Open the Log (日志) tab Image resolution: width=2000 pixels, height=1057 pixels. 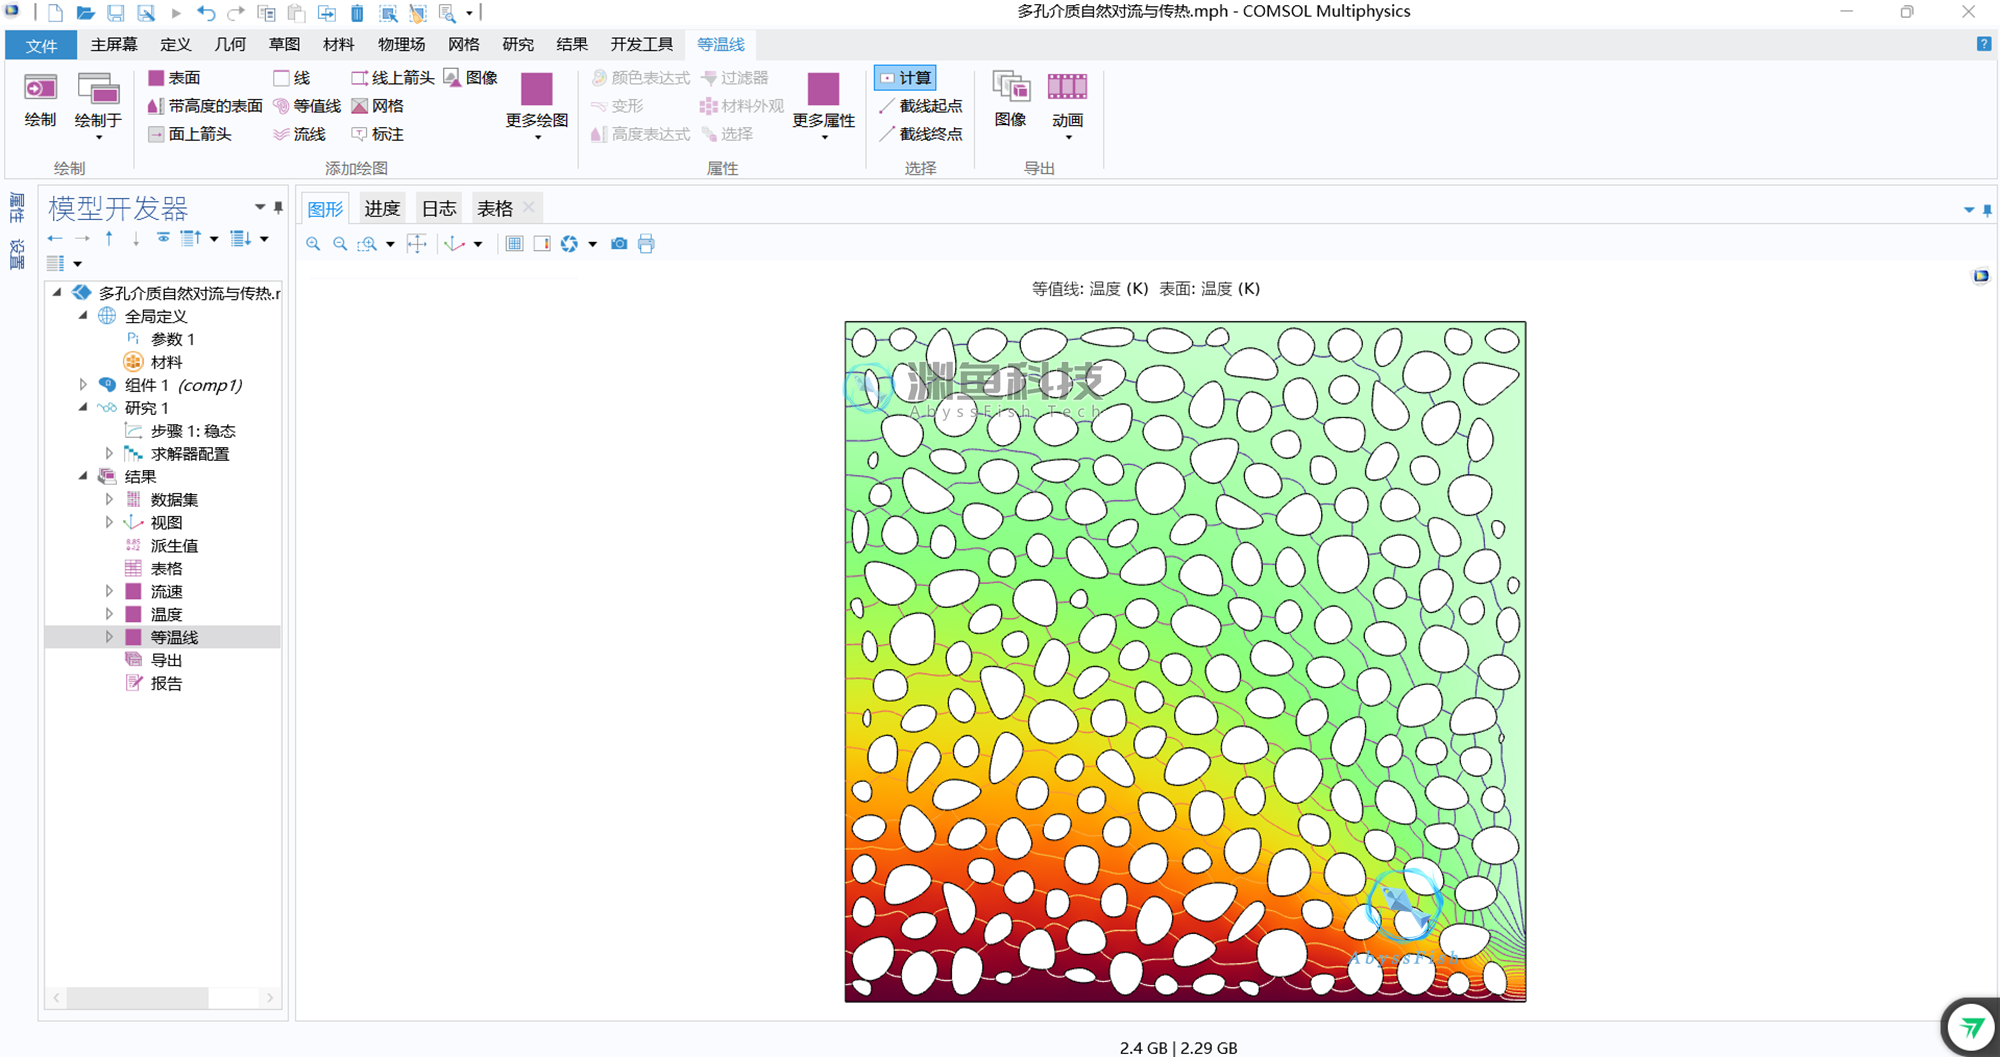438,208
